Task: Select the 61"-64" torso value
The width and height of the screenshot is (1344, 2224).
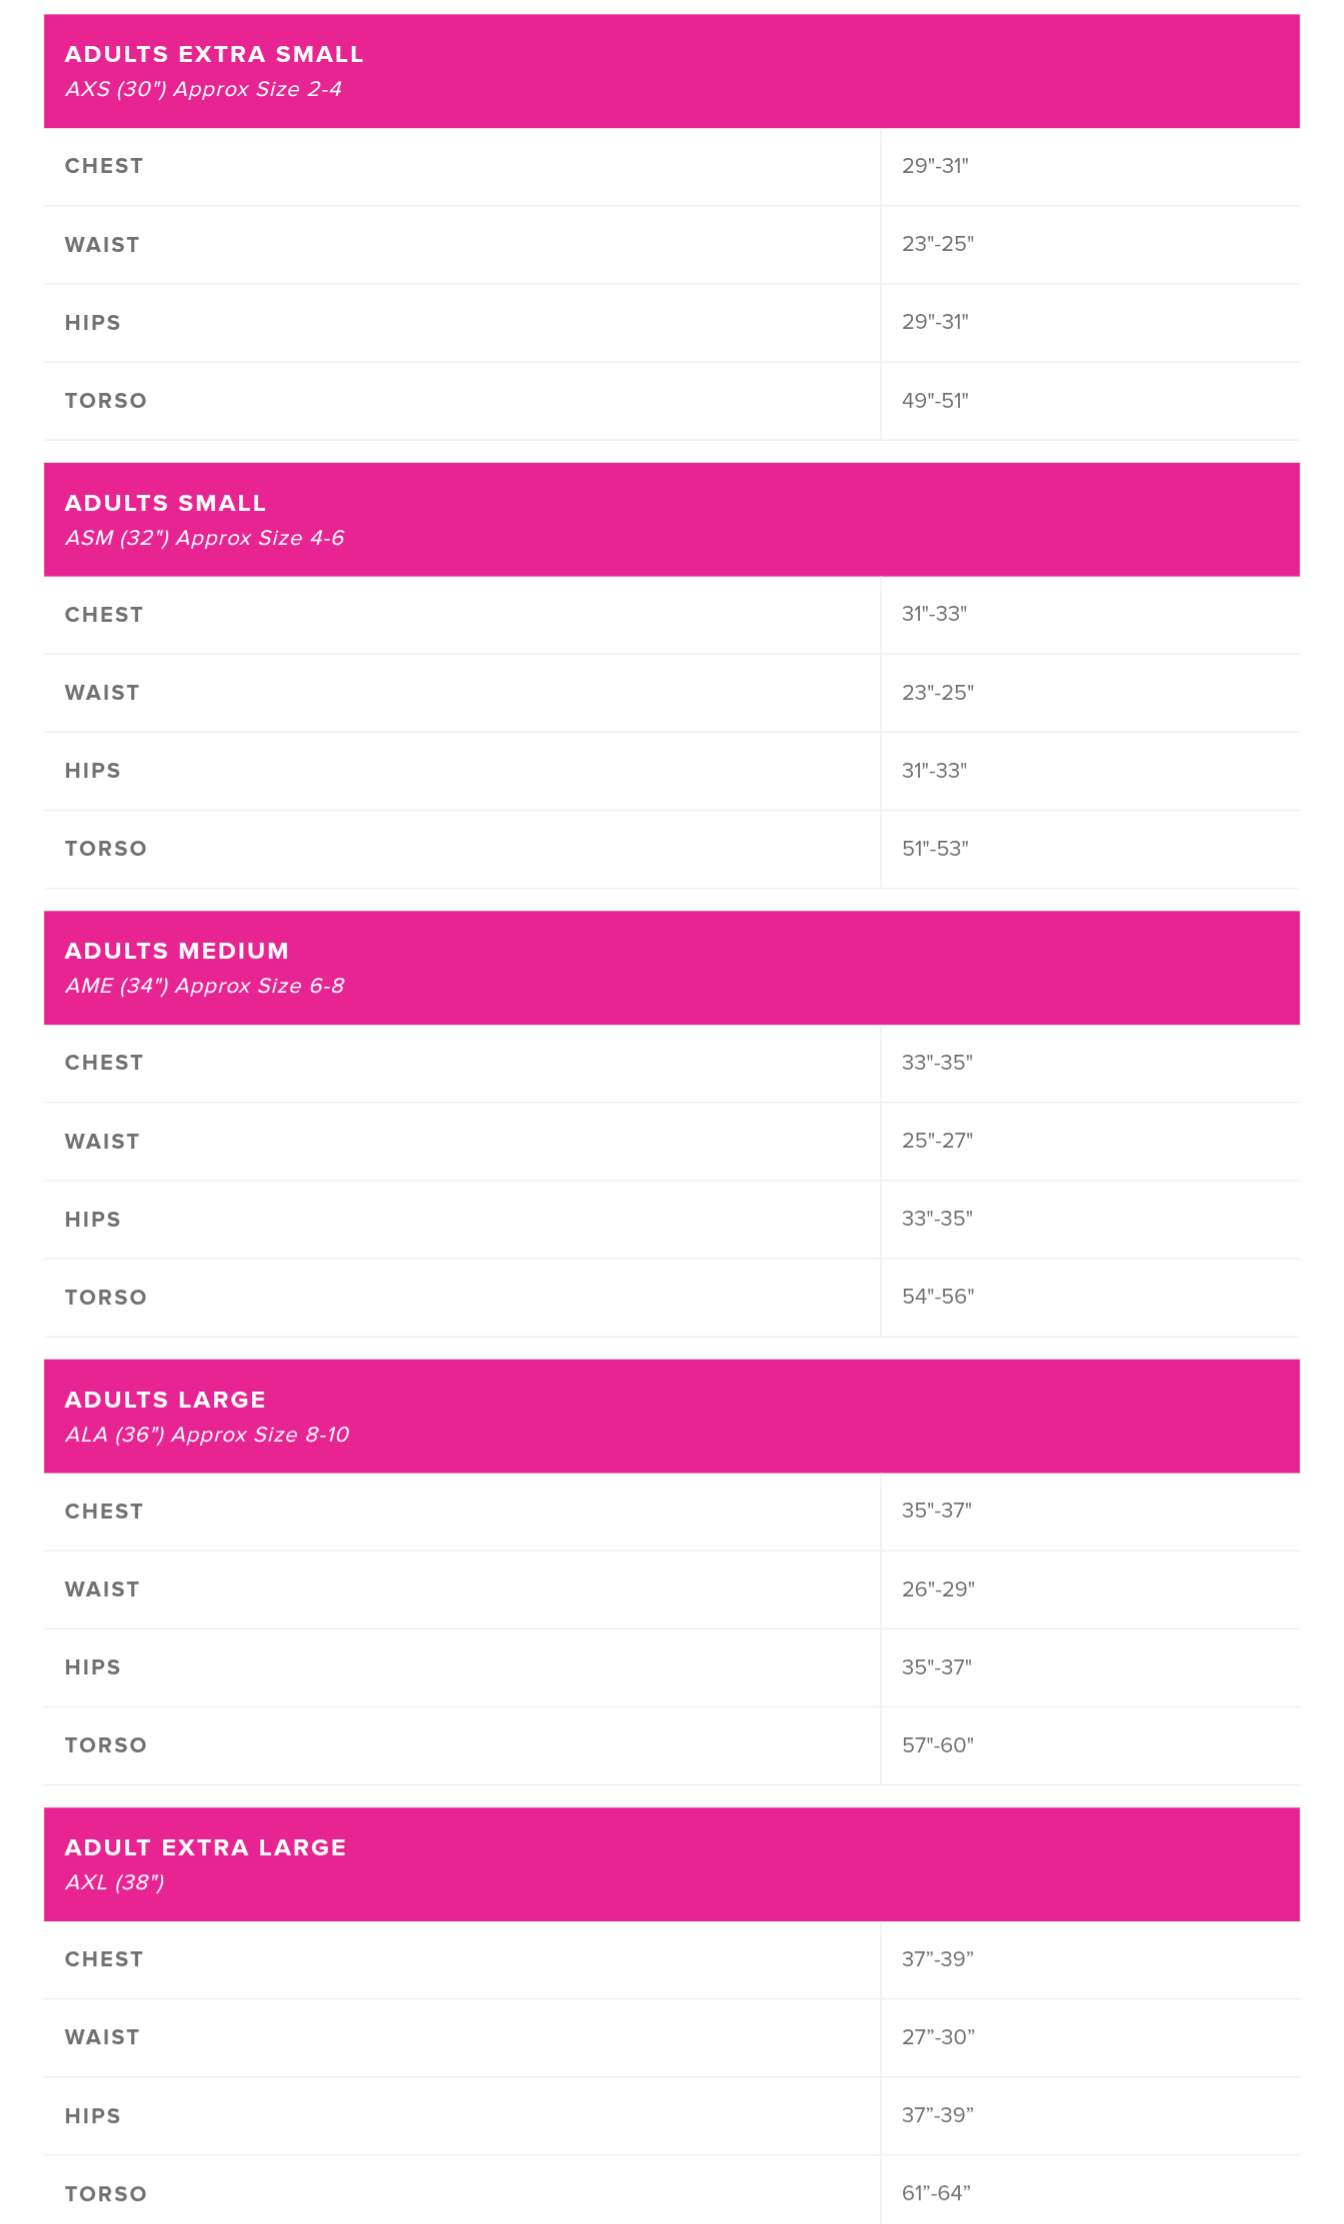Action: pyautogui.click(x=936, y=2192)
